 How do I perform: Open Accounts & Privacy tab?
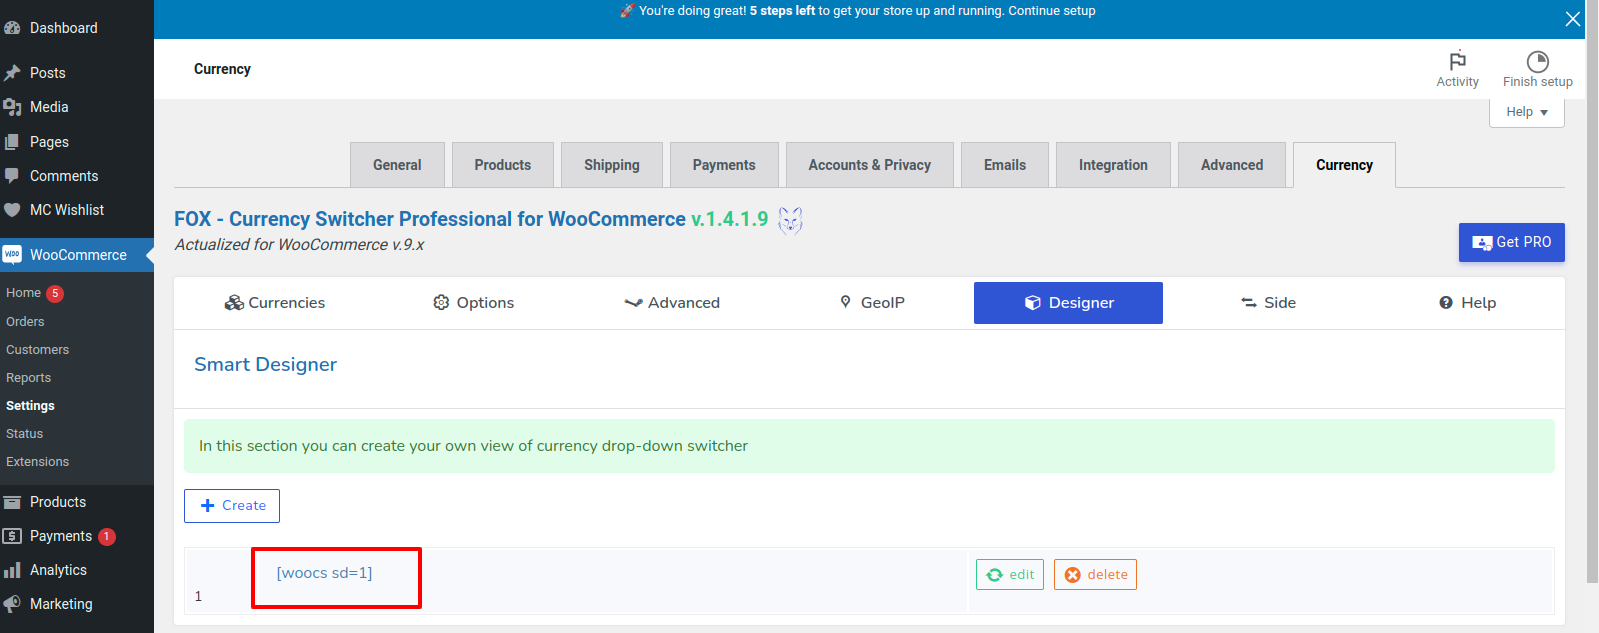point(870,165)
